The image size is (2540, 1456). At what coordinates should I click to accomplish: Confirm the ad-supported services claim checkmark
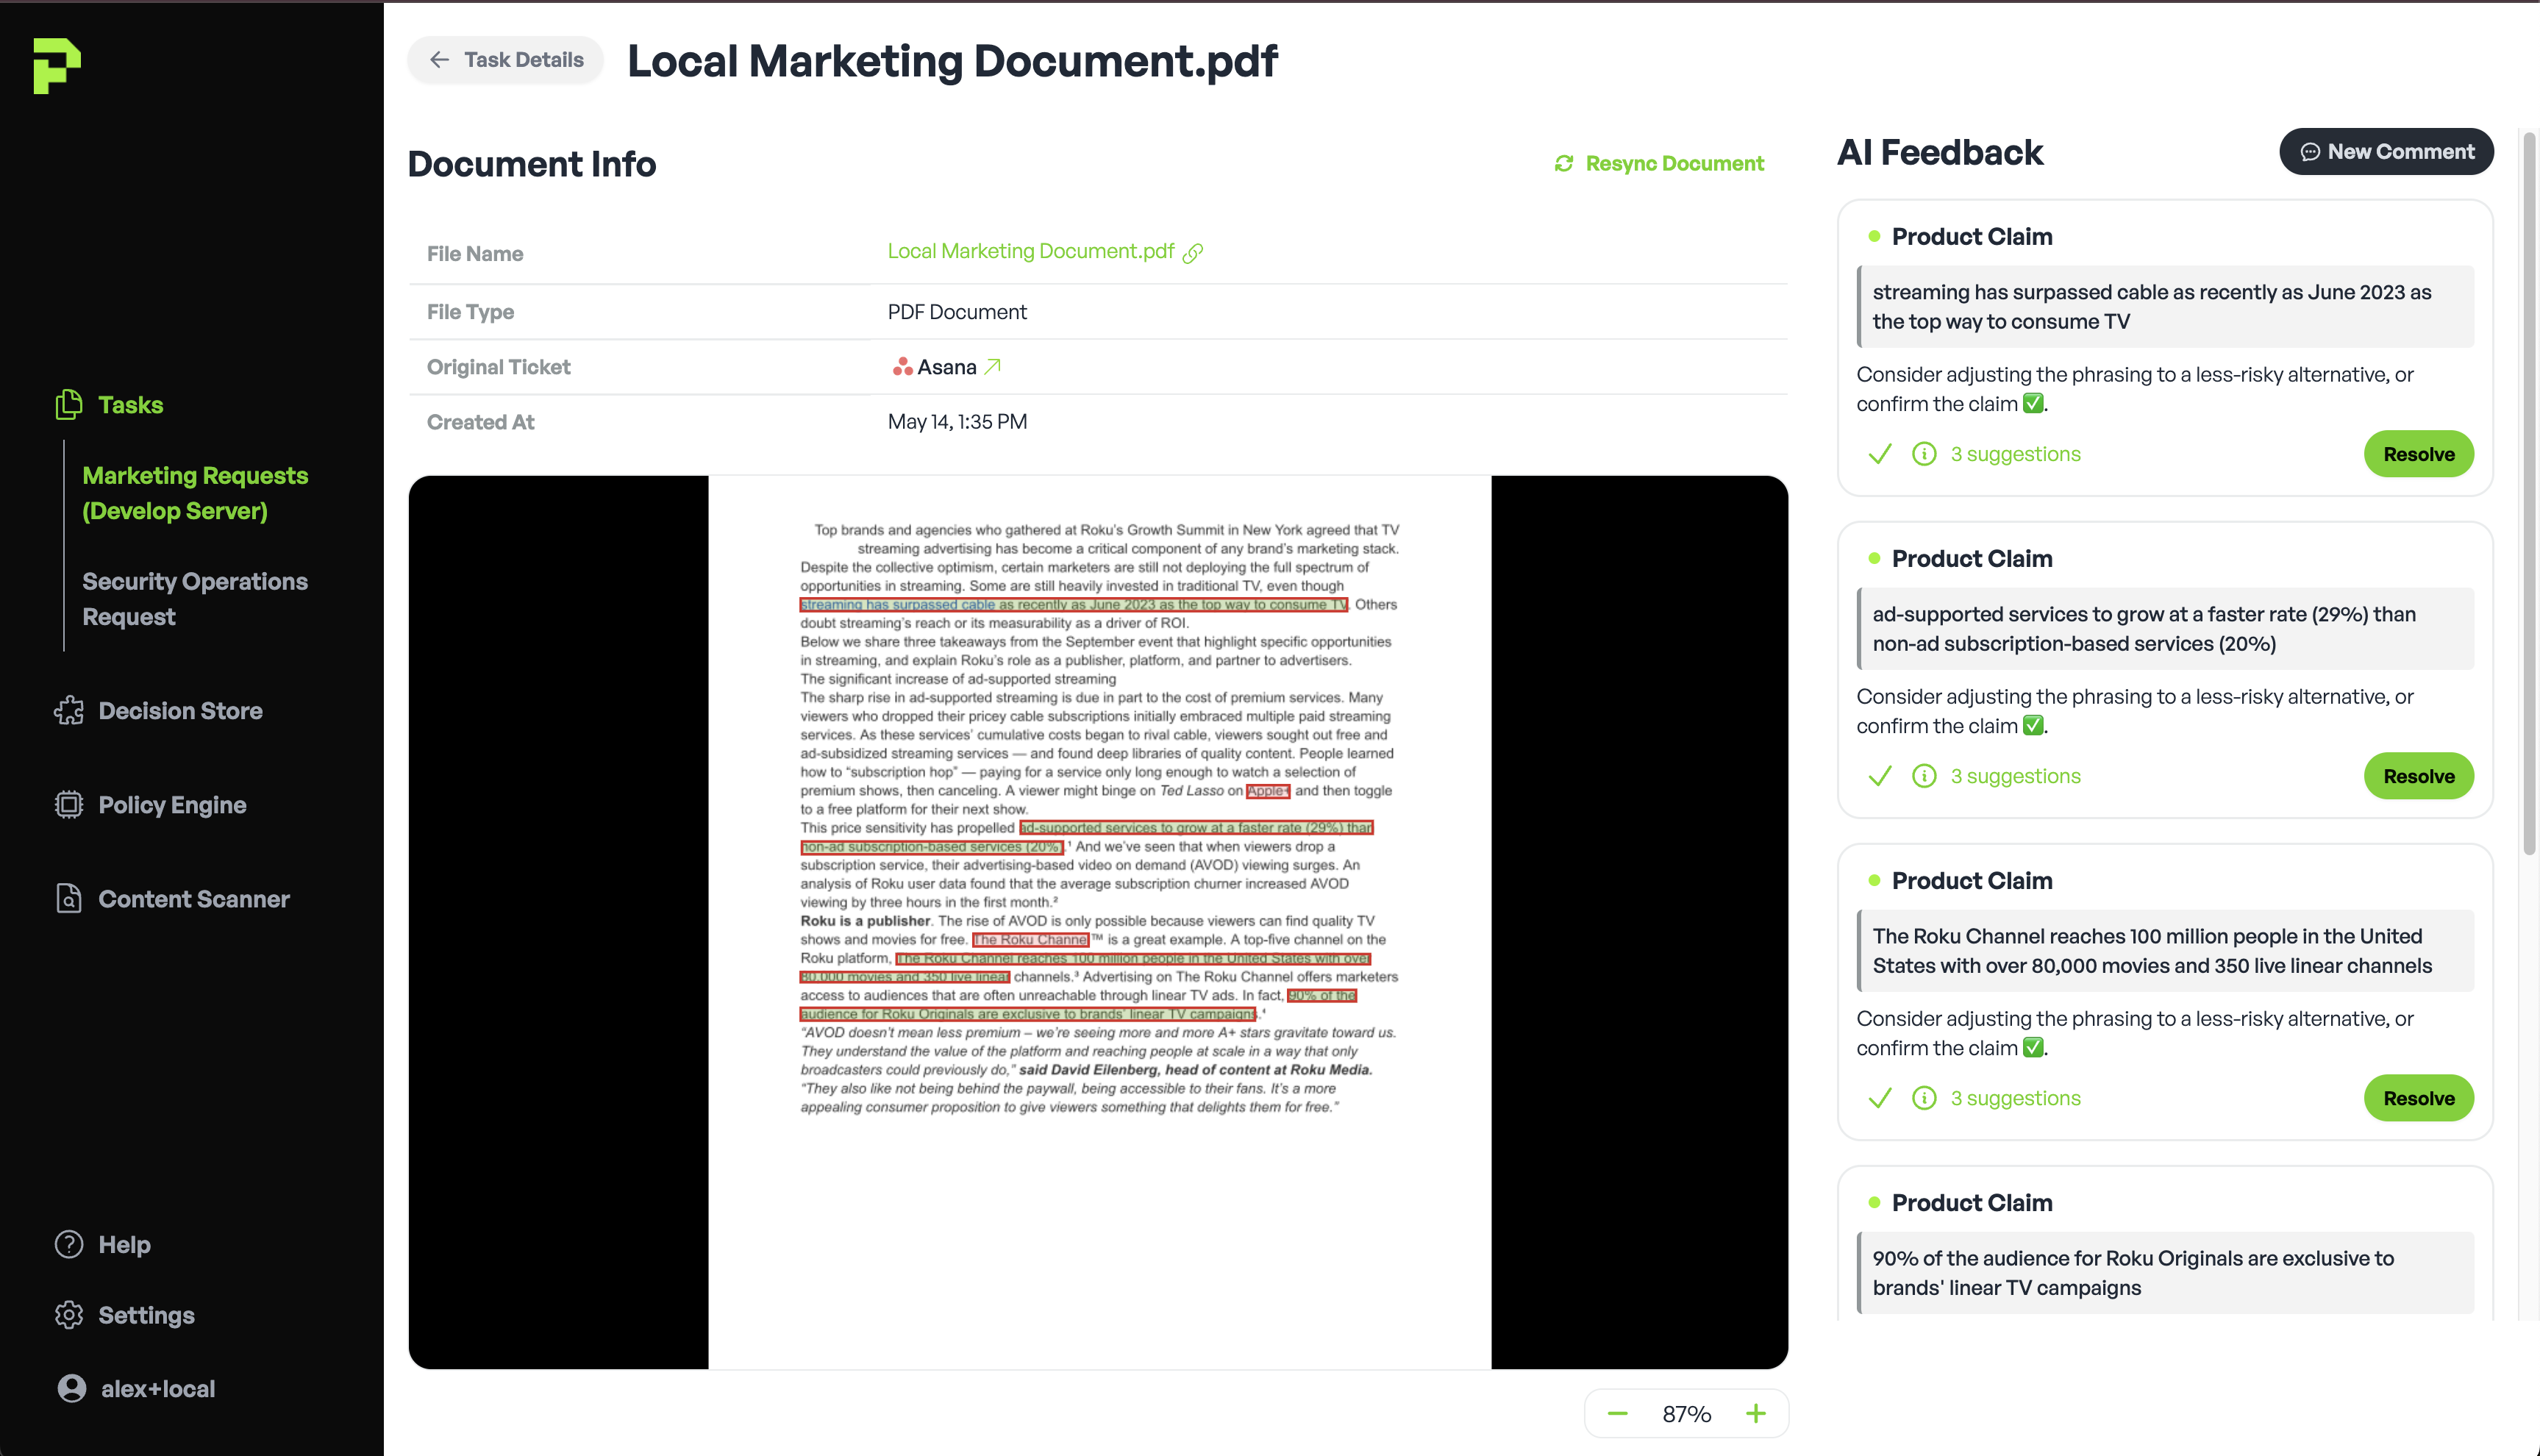coord(1880,776)
